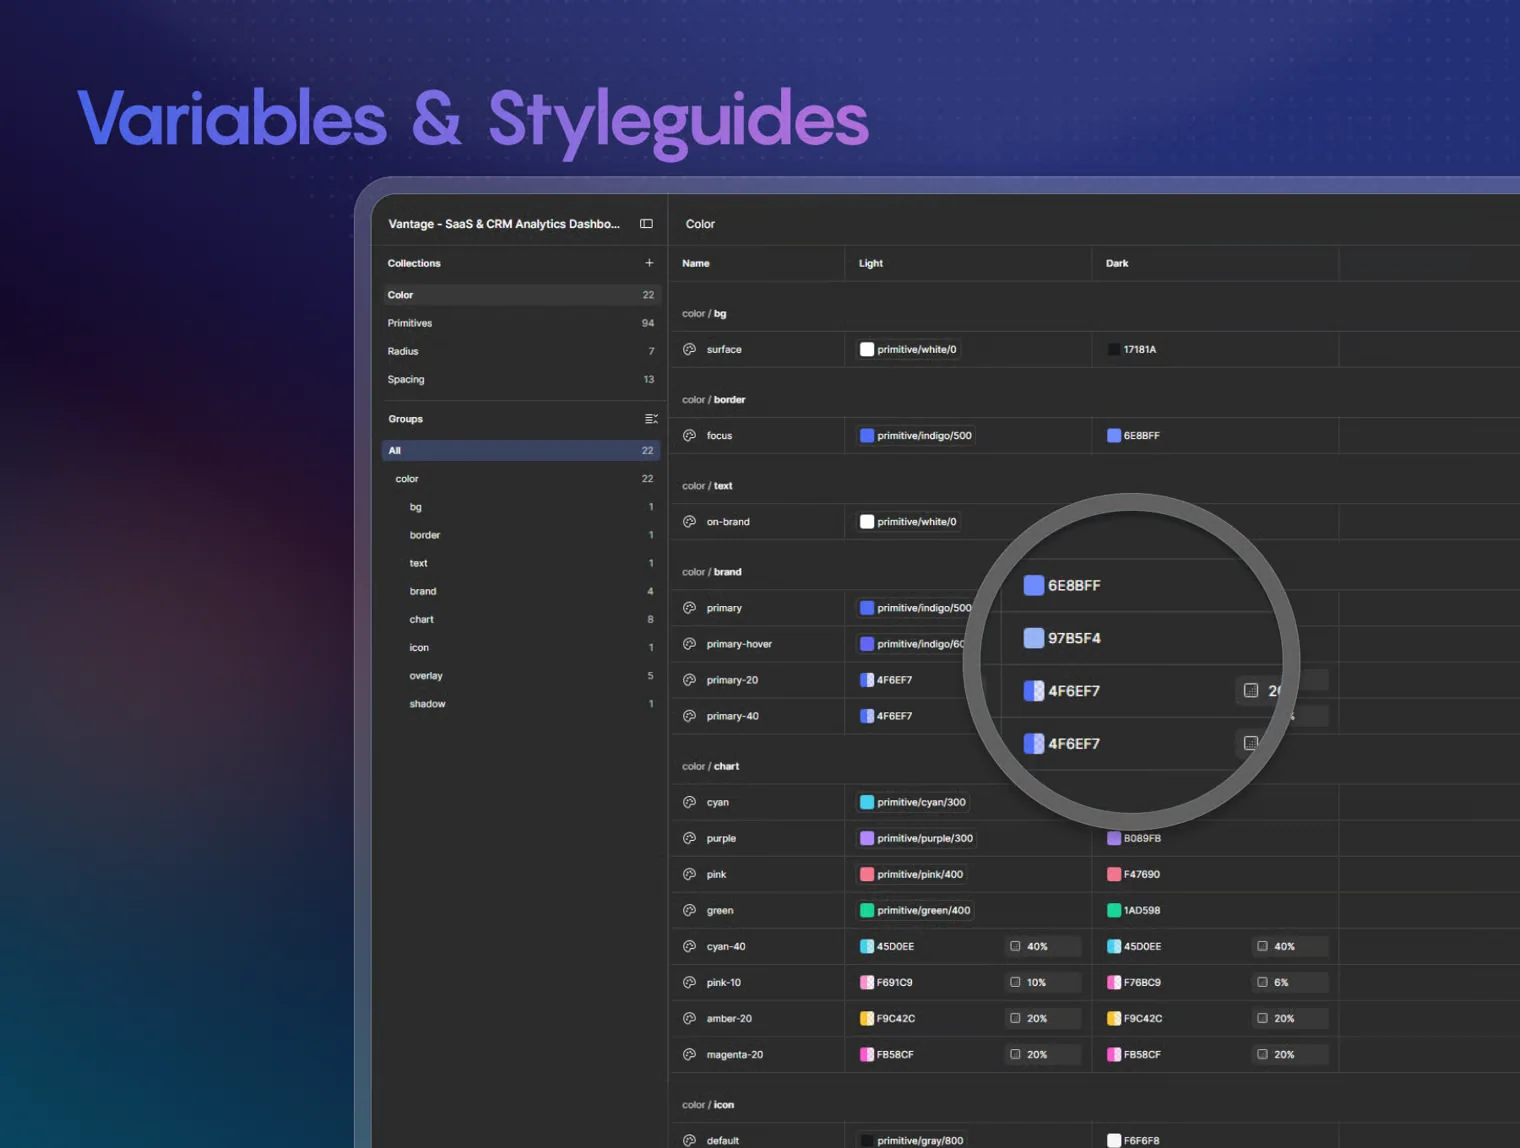Image resolution: width=1520 pixels, height=1148 pixels.
Task: Click the magenta-20 Dark opacity field 20%
Action: (1290, 1054)
